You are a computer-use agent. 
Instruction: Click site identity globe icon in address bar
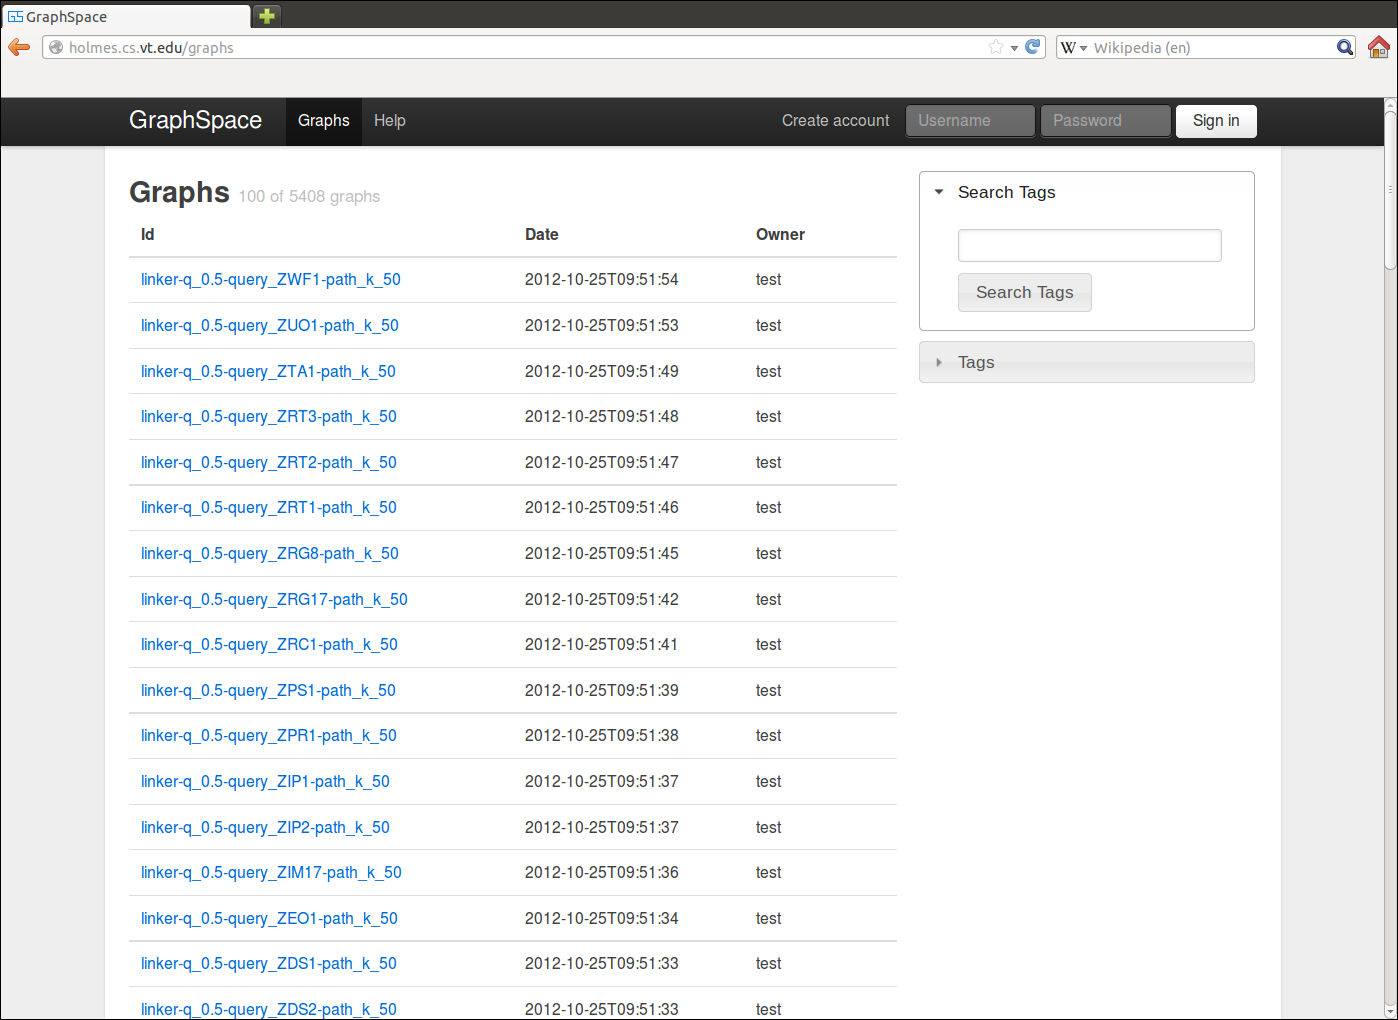point(56,47)
